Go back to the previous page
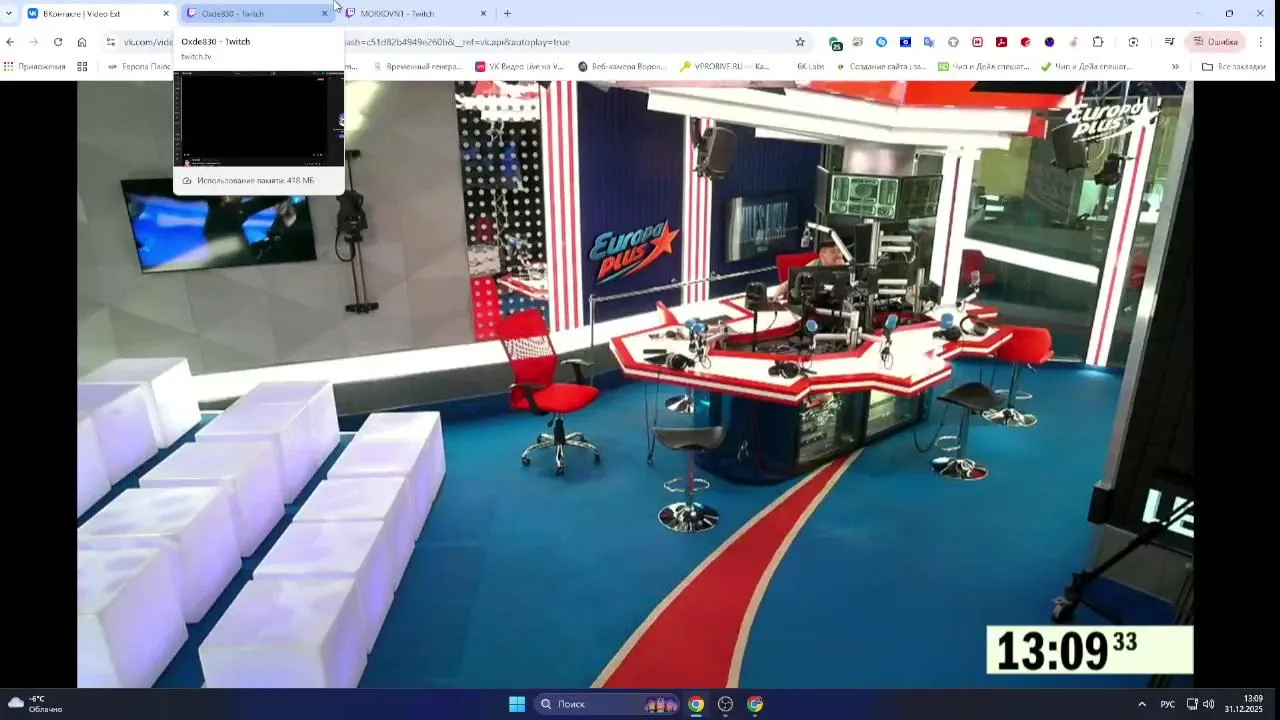Screen dimensions: 1280x720 pos(10,42)
